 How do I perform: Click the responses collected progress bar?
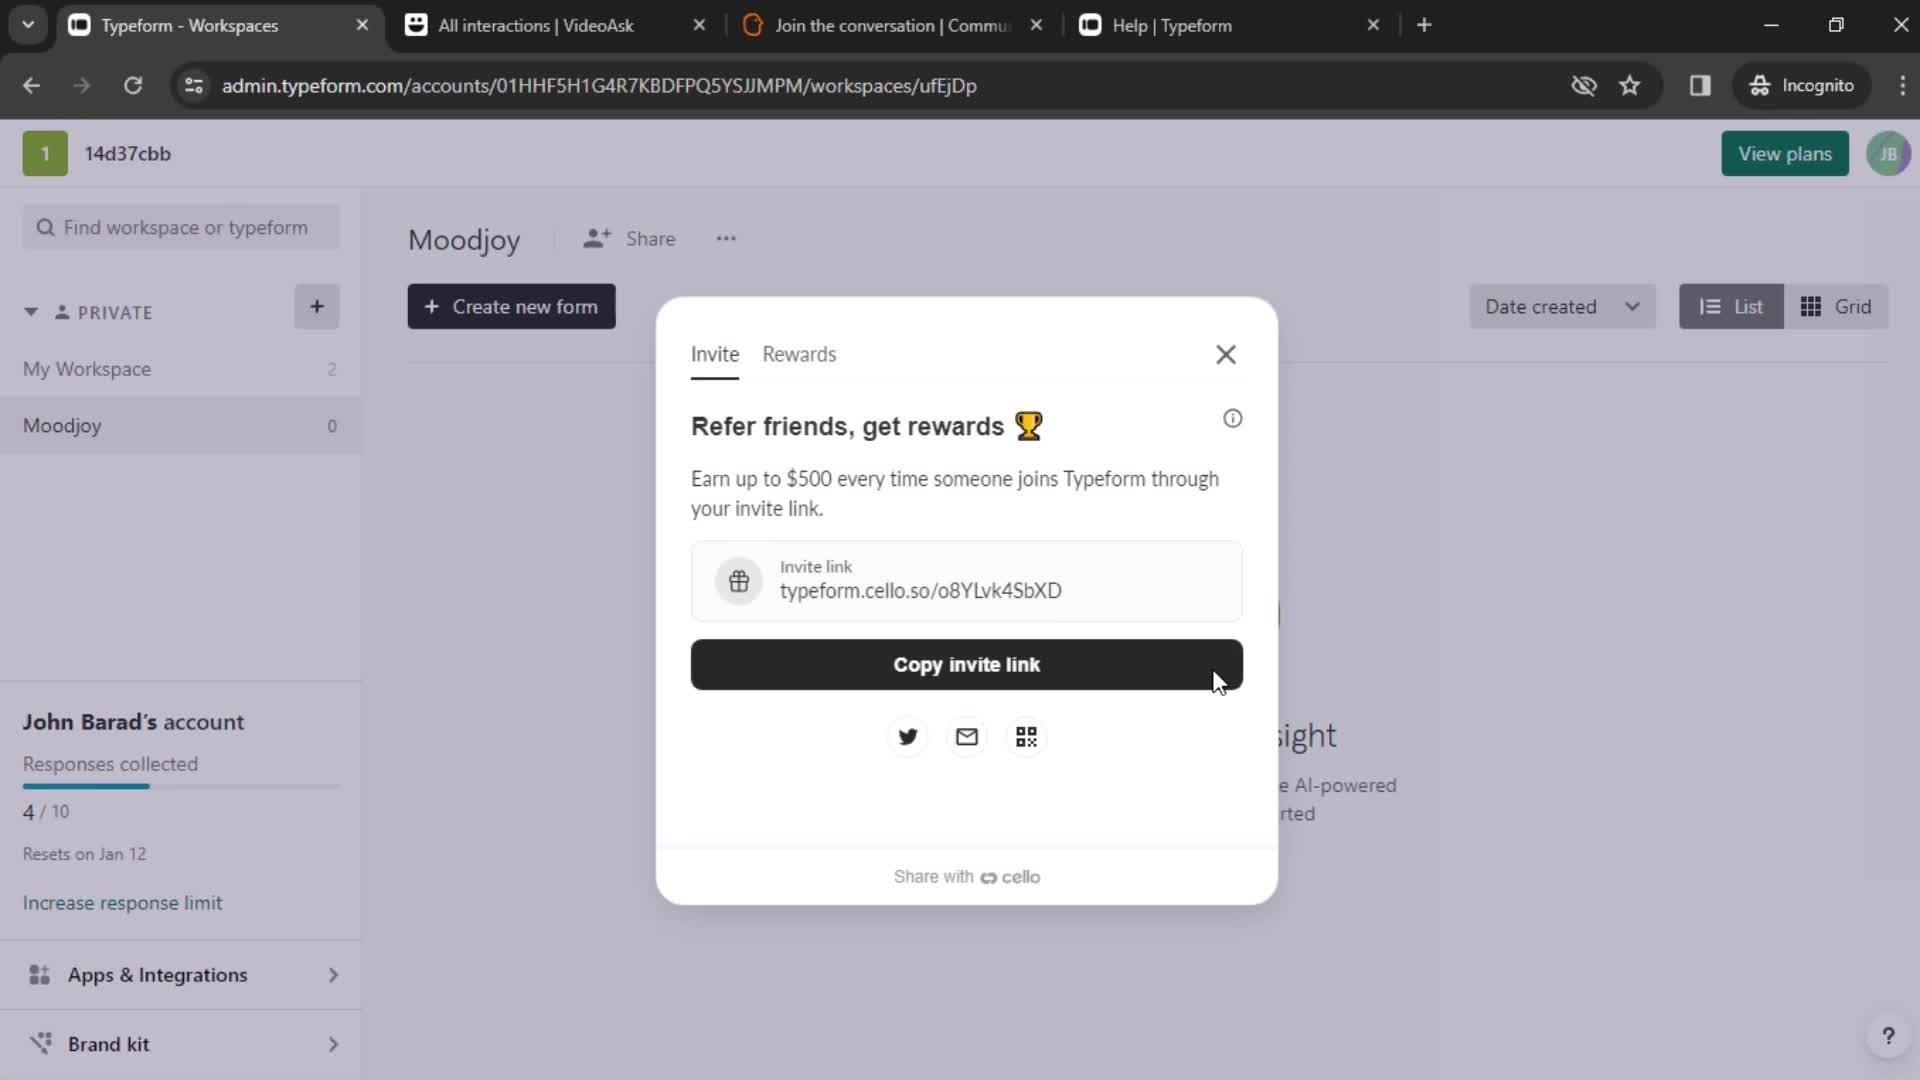pyautogui.click(x=87, y=786)
